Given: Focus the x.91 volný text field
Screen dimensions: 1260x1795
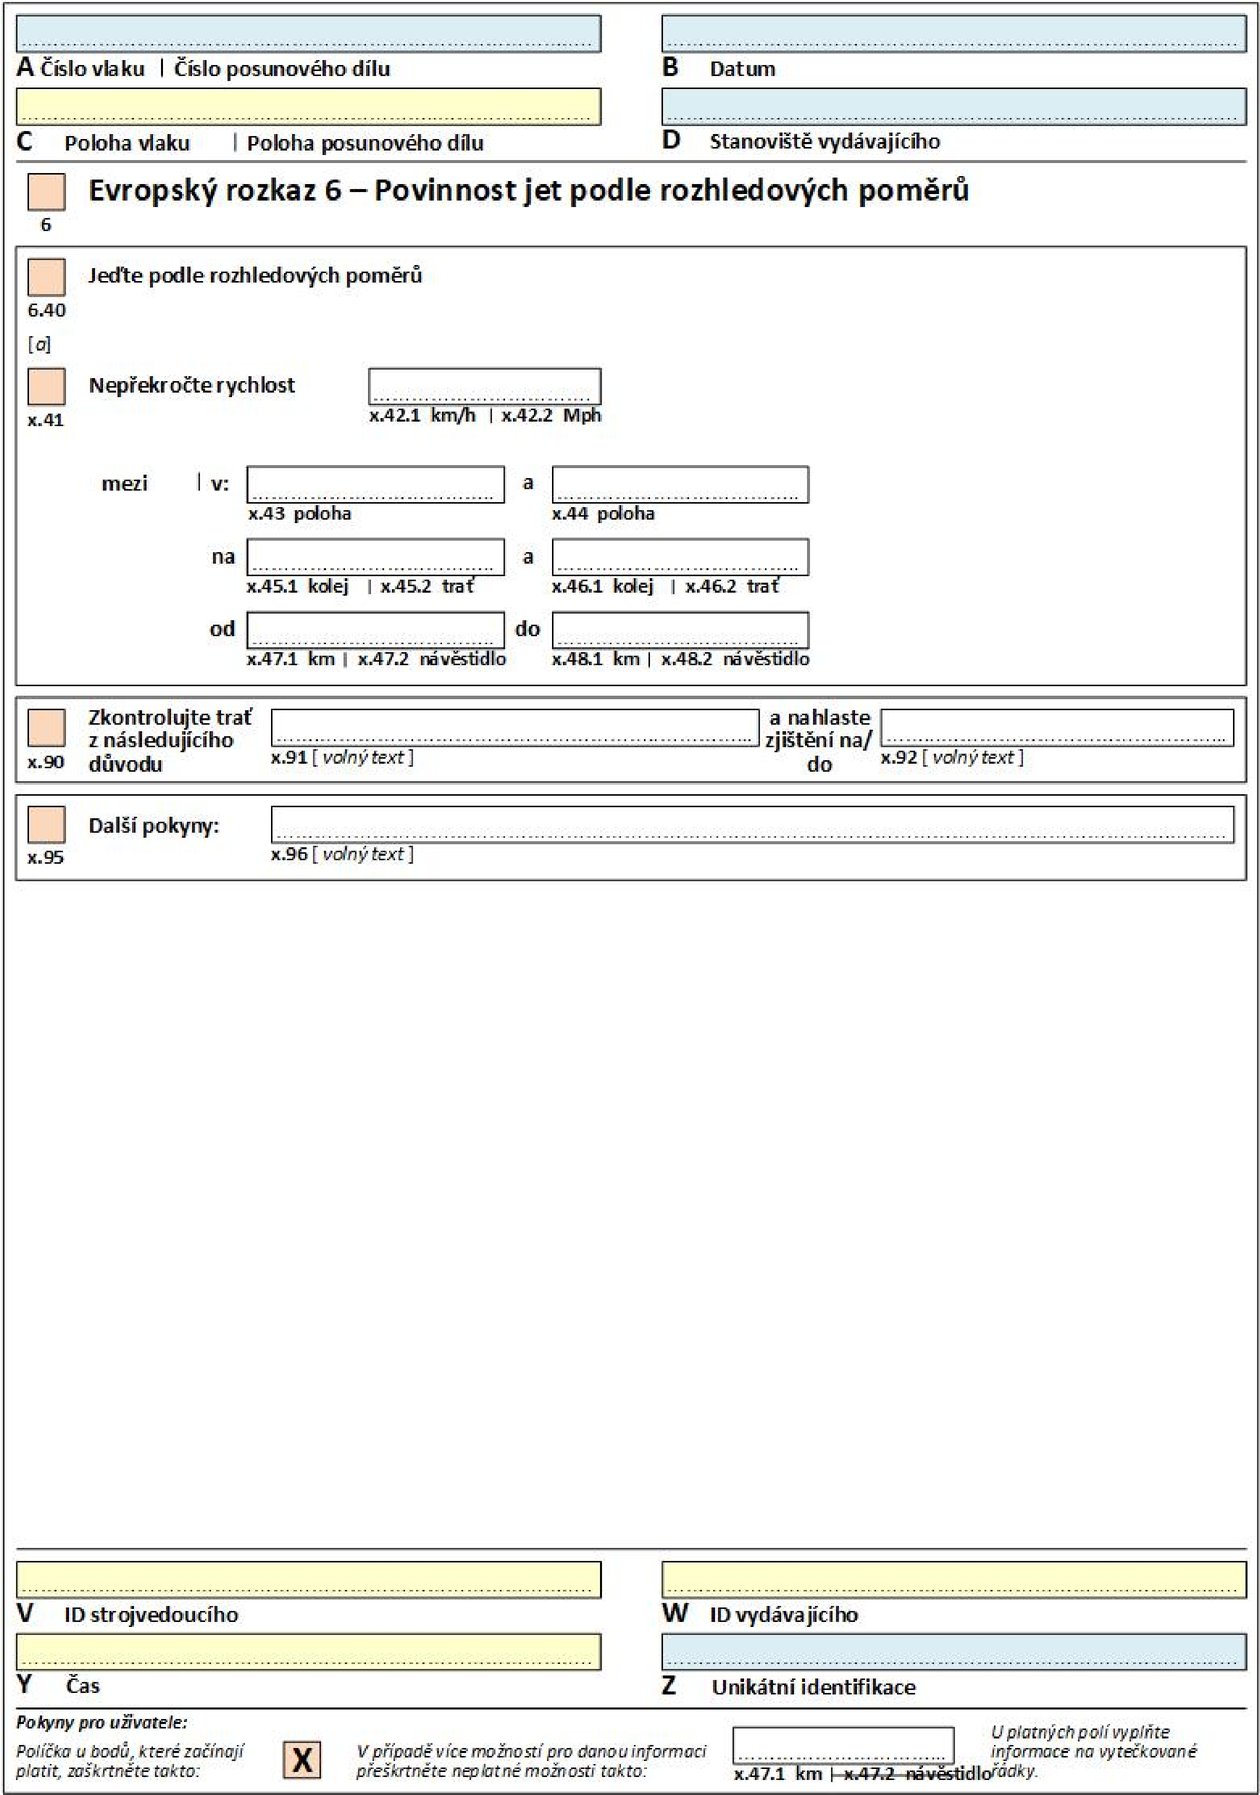Looking at the screenshot, I should click(514, 727).
